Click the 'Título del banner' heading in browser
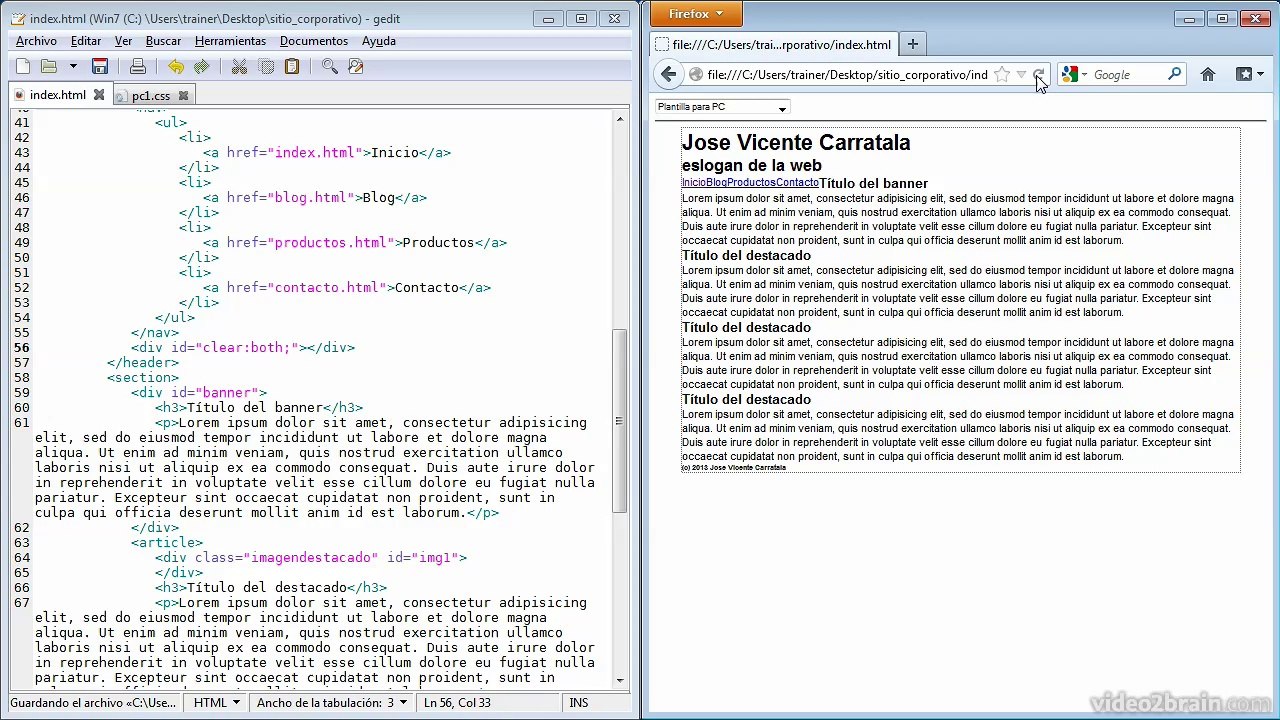 [874, 184]
